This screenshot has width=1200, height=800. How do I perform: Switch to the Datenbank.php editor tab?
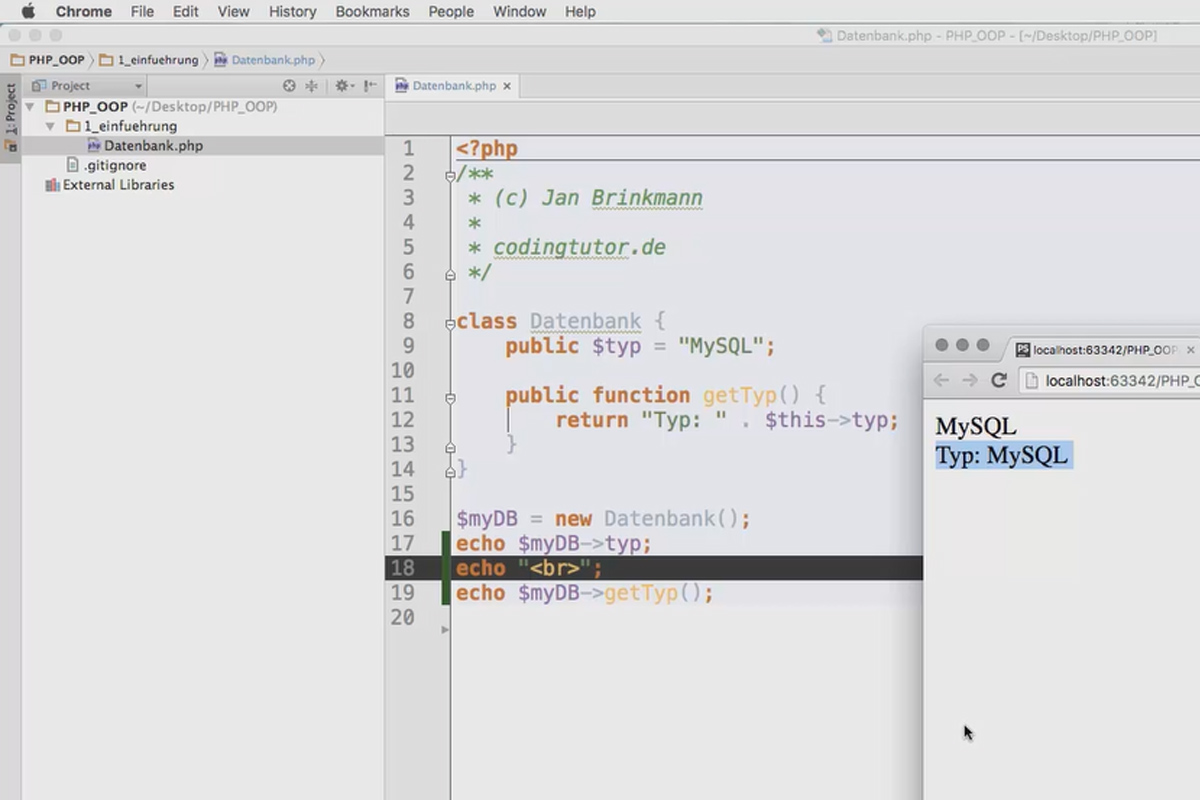(x=453, y=86)
